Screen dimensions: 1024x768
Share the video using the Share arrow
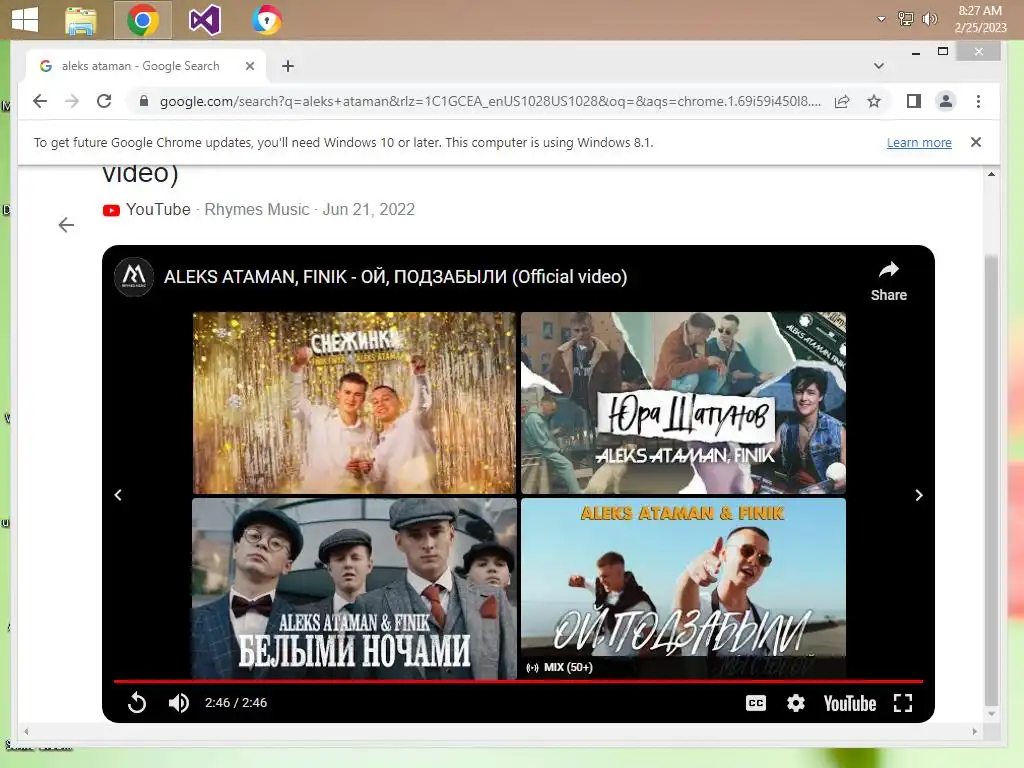click(x=888, y=281)
